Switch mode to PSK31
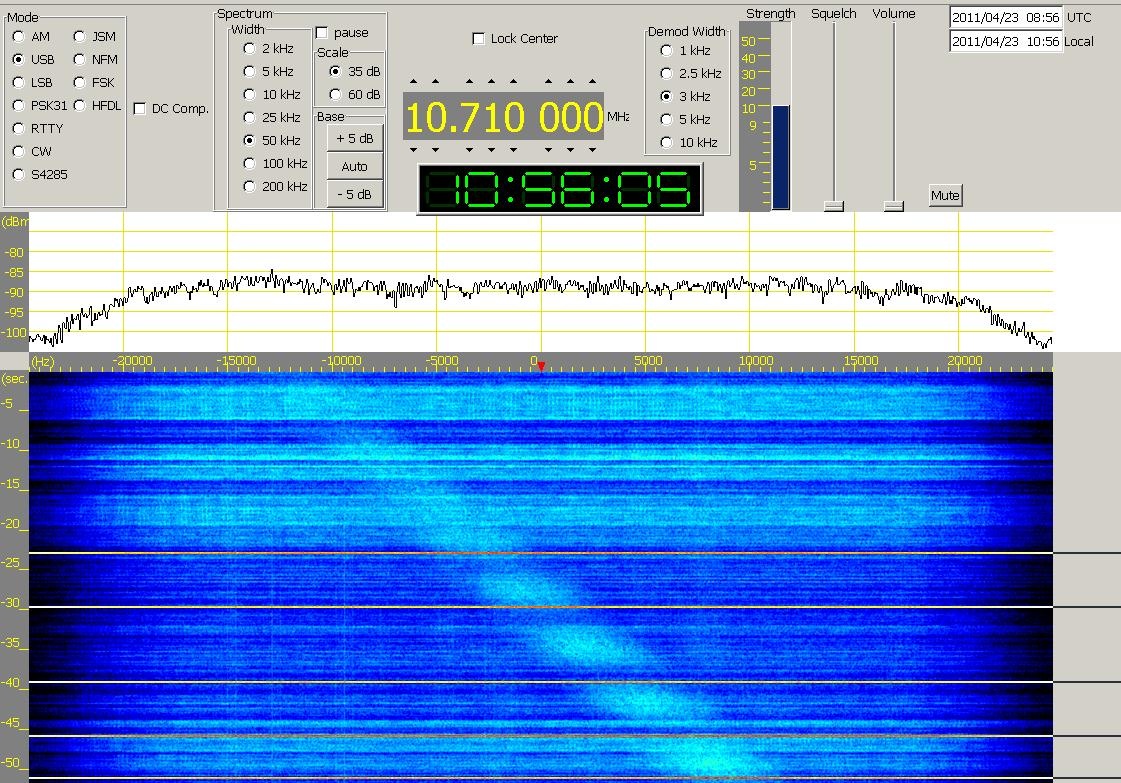Viewport: 1121px width, 783px height. click(x=19, y=106)
